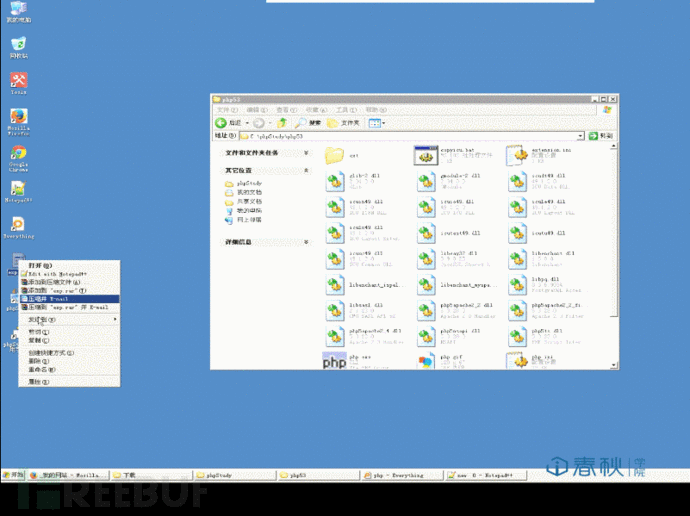Choose Copy in the context menu
Screen dimensions: 690x516
pos(69,340)
